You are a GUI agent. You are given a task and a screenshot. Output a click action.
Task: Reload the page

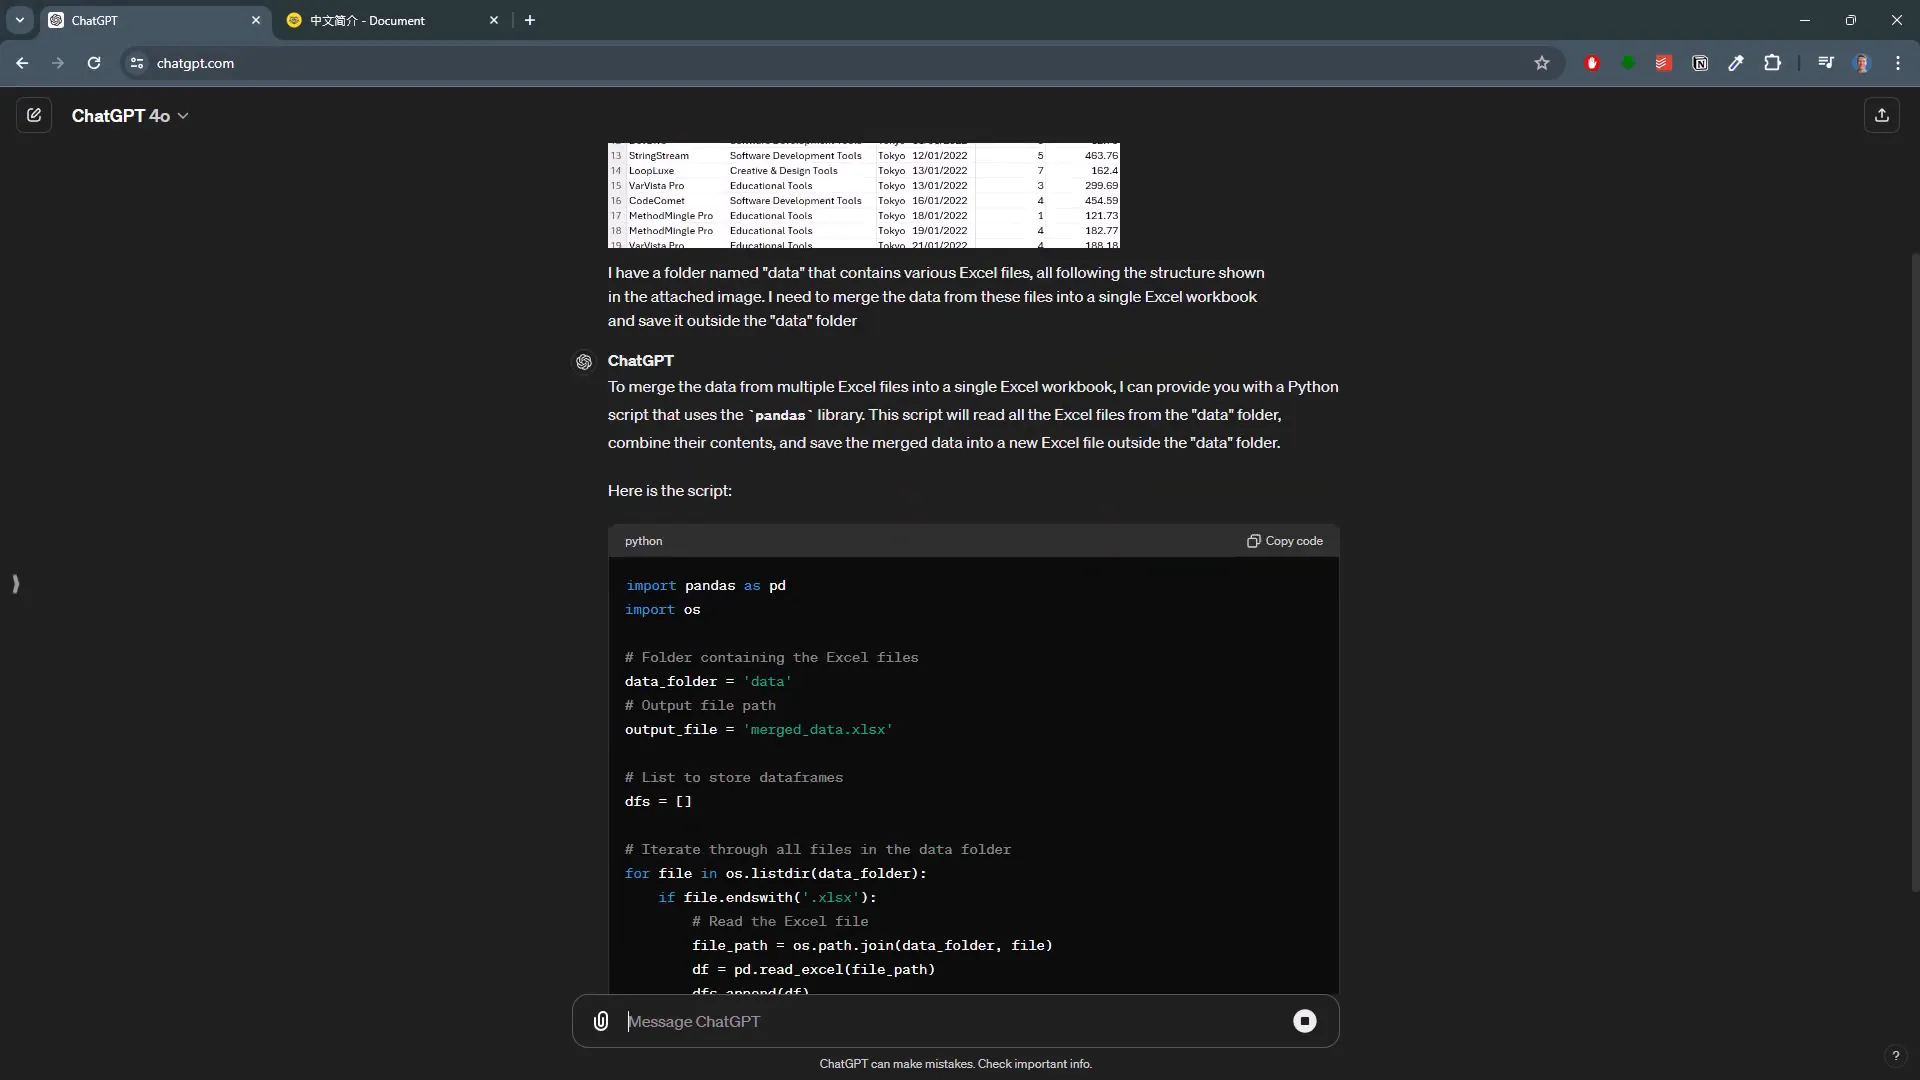click(93, 63)
